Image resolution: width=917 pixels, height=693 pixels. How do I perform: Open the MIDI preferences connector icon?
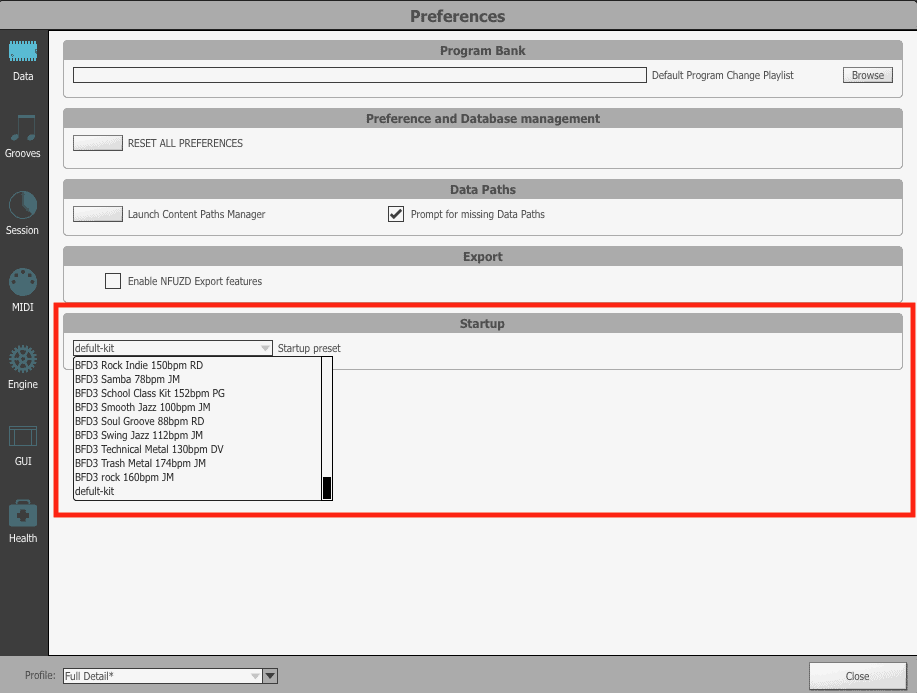23,282
